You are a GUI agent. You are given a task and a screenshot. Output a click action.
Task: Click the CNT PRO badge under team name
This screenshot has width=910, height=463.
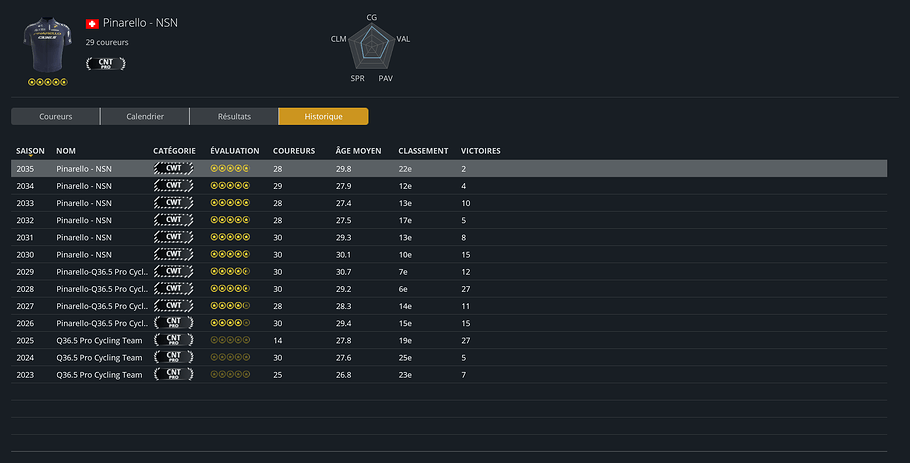[x=106, y=63]
